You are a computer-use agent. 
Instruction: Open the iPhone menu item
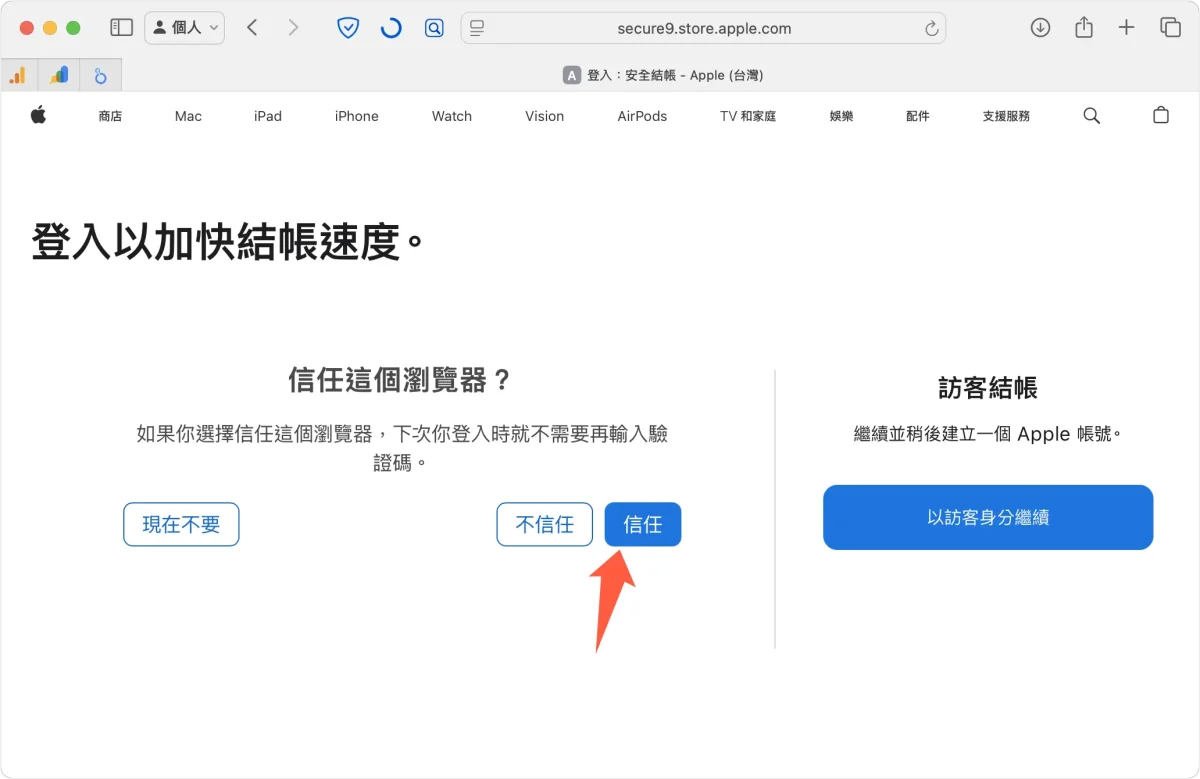357,116
